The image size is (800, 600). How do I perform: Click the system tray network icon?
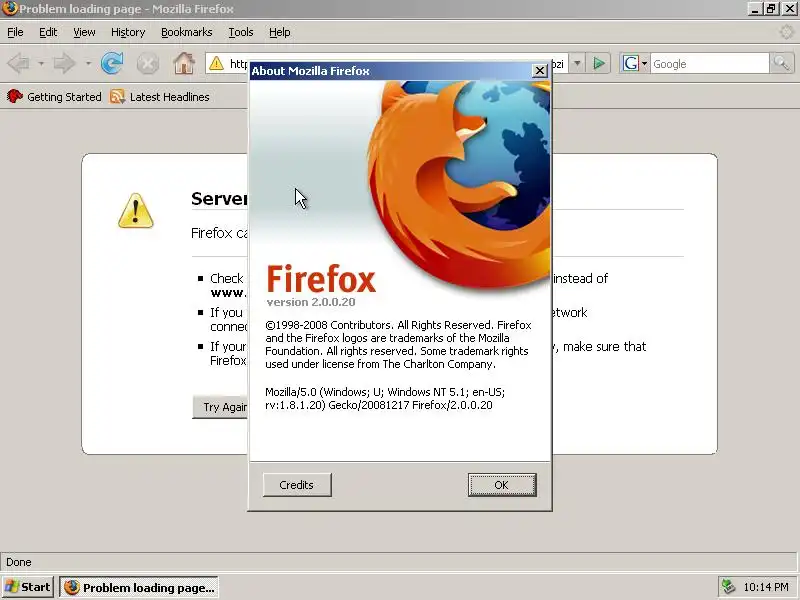pos(728,587)
